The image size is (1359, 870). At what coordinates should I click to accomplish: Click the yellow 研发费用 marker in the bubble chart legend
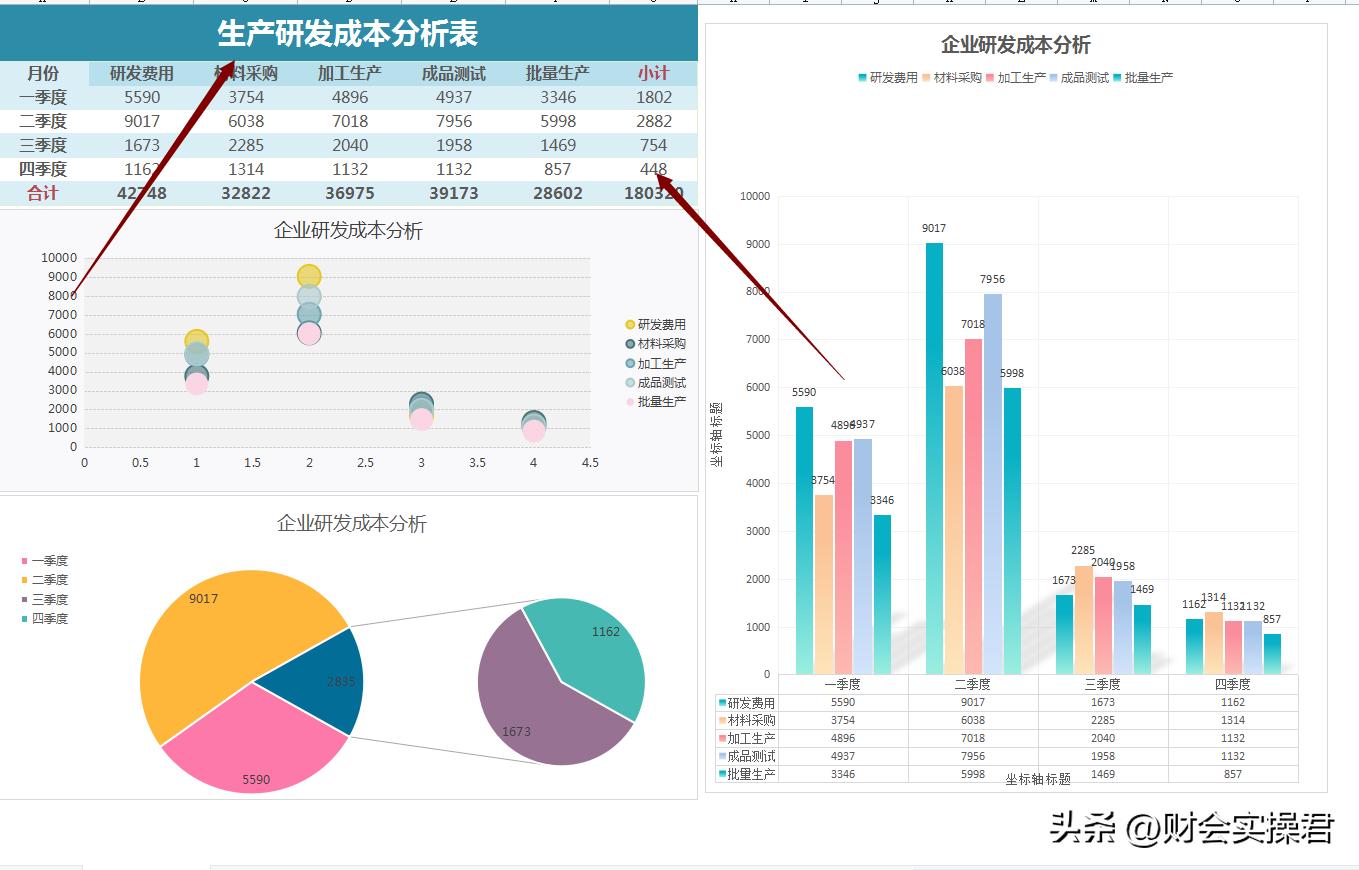[632, 324]
